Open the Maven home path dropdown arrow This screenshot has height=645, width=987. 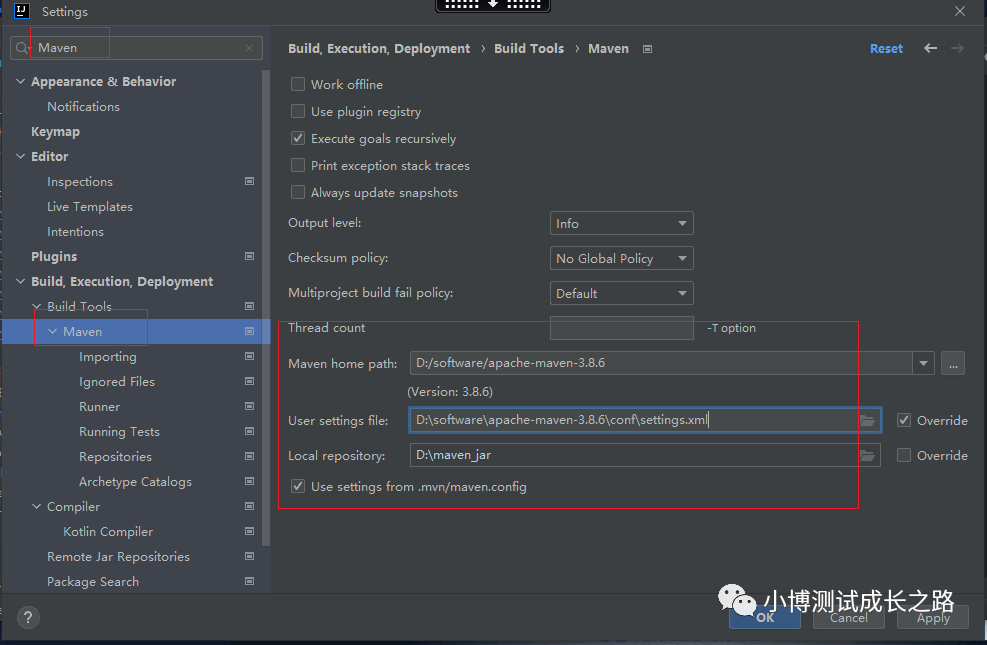[923, 363]
